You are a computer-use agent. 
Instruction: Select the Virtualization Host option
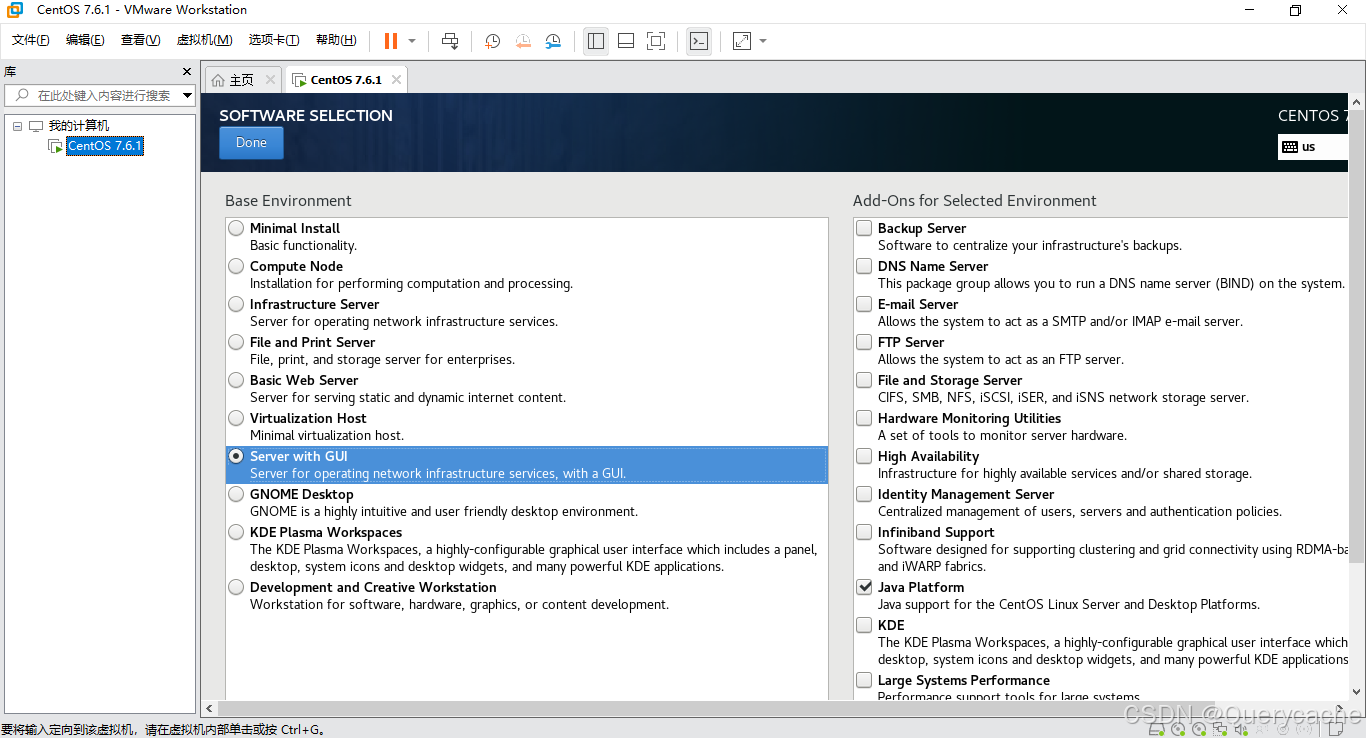click(x=236, y=418)
